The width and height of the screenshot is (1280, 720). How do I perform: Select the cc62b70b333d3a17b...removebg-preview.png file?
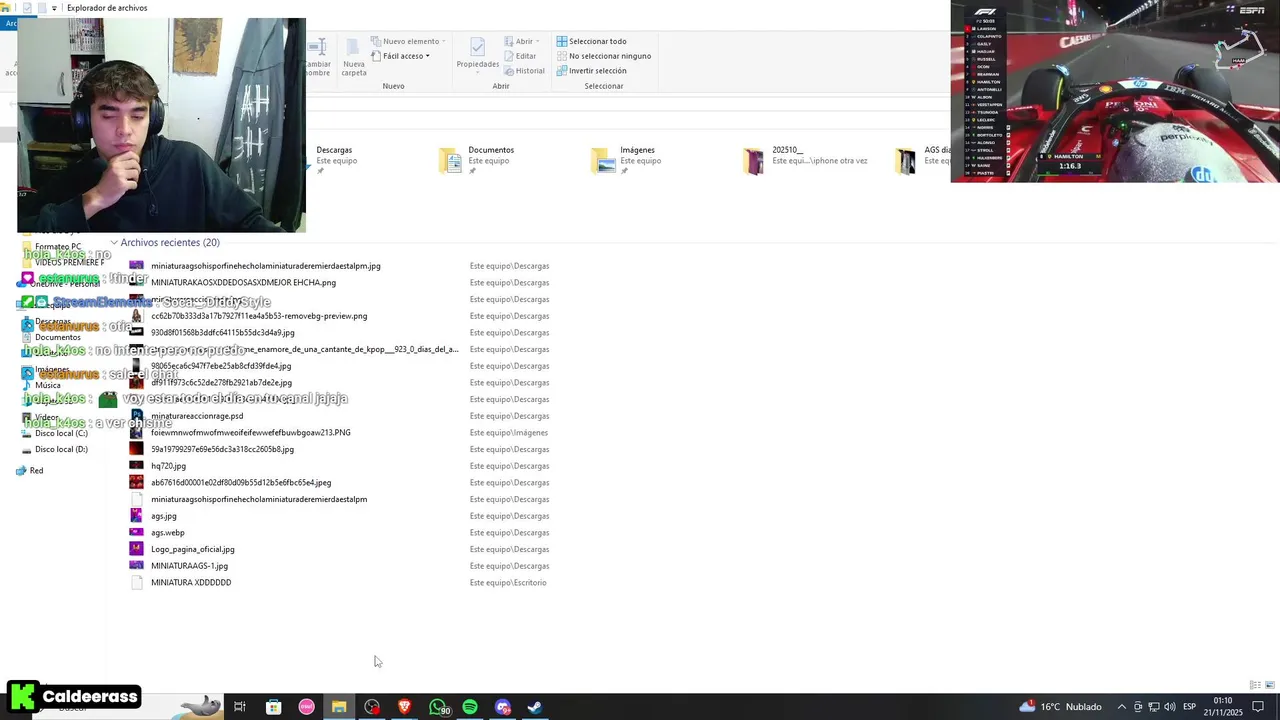click(x=259, y=316)
